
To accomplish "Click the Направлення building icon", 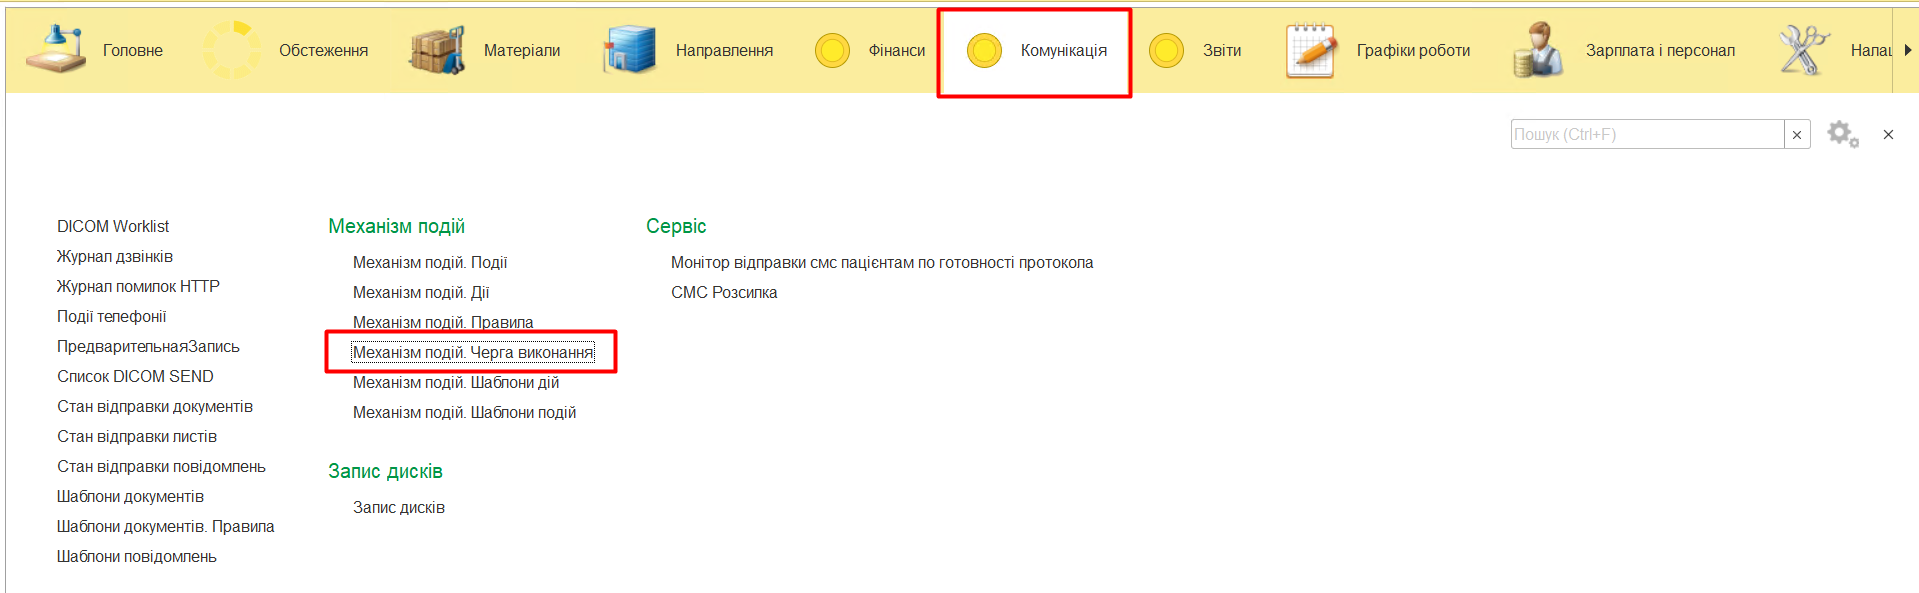I will click(629, 50).
